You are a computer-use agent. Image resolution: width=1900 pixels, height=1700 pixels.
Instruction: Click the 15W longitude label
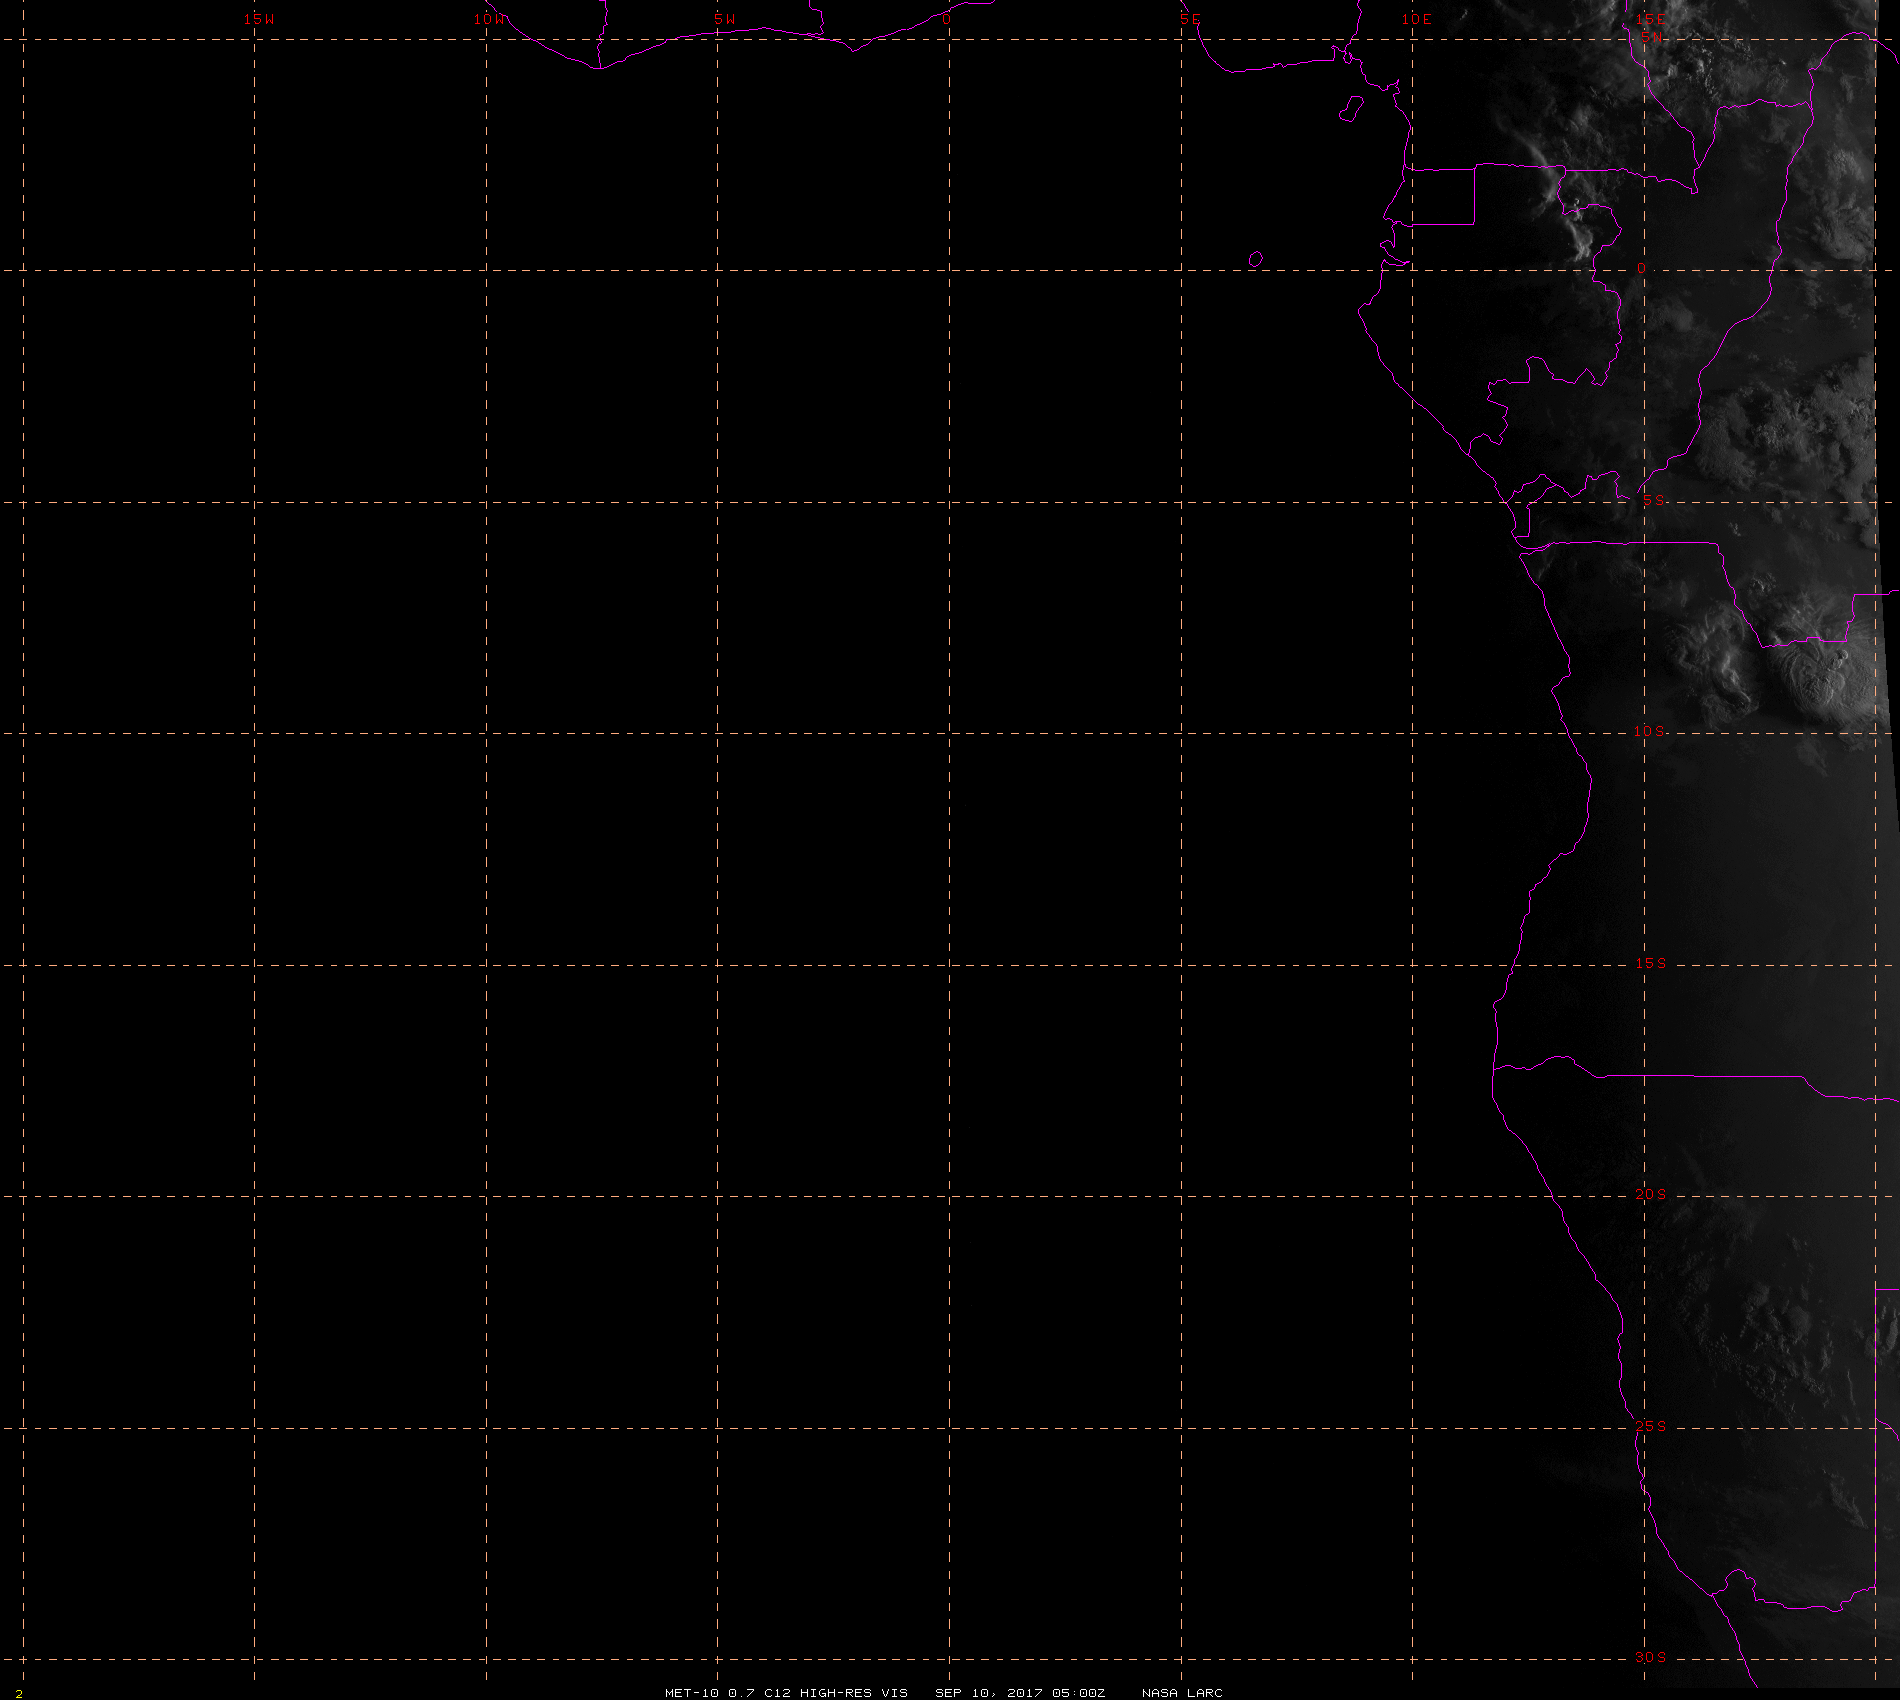(259, 19)
